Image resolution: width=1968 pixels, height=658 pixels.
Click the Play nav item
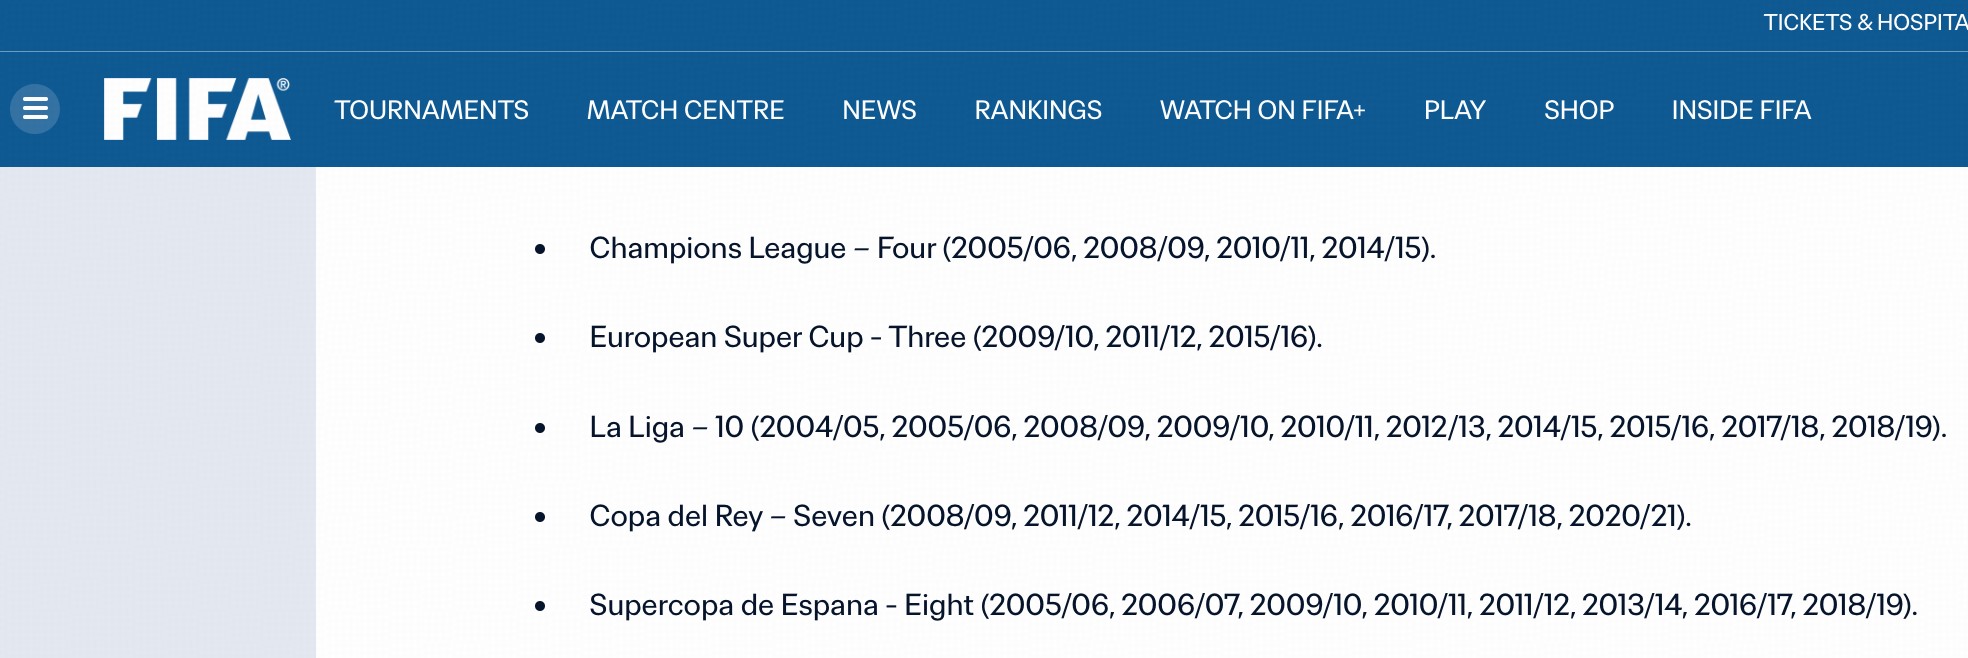1454,110
